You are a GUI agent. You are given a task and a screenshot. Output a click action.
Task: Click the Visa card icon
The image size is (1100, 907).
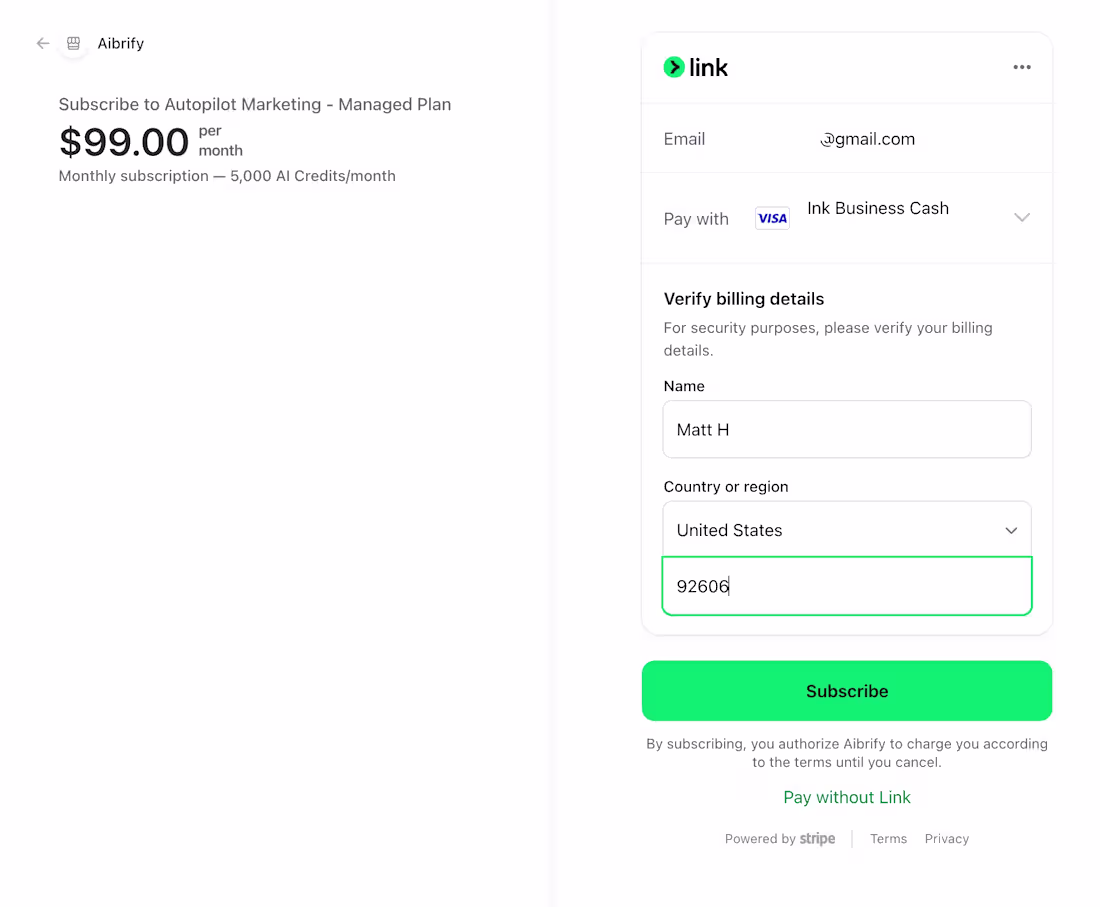[772, 218]
